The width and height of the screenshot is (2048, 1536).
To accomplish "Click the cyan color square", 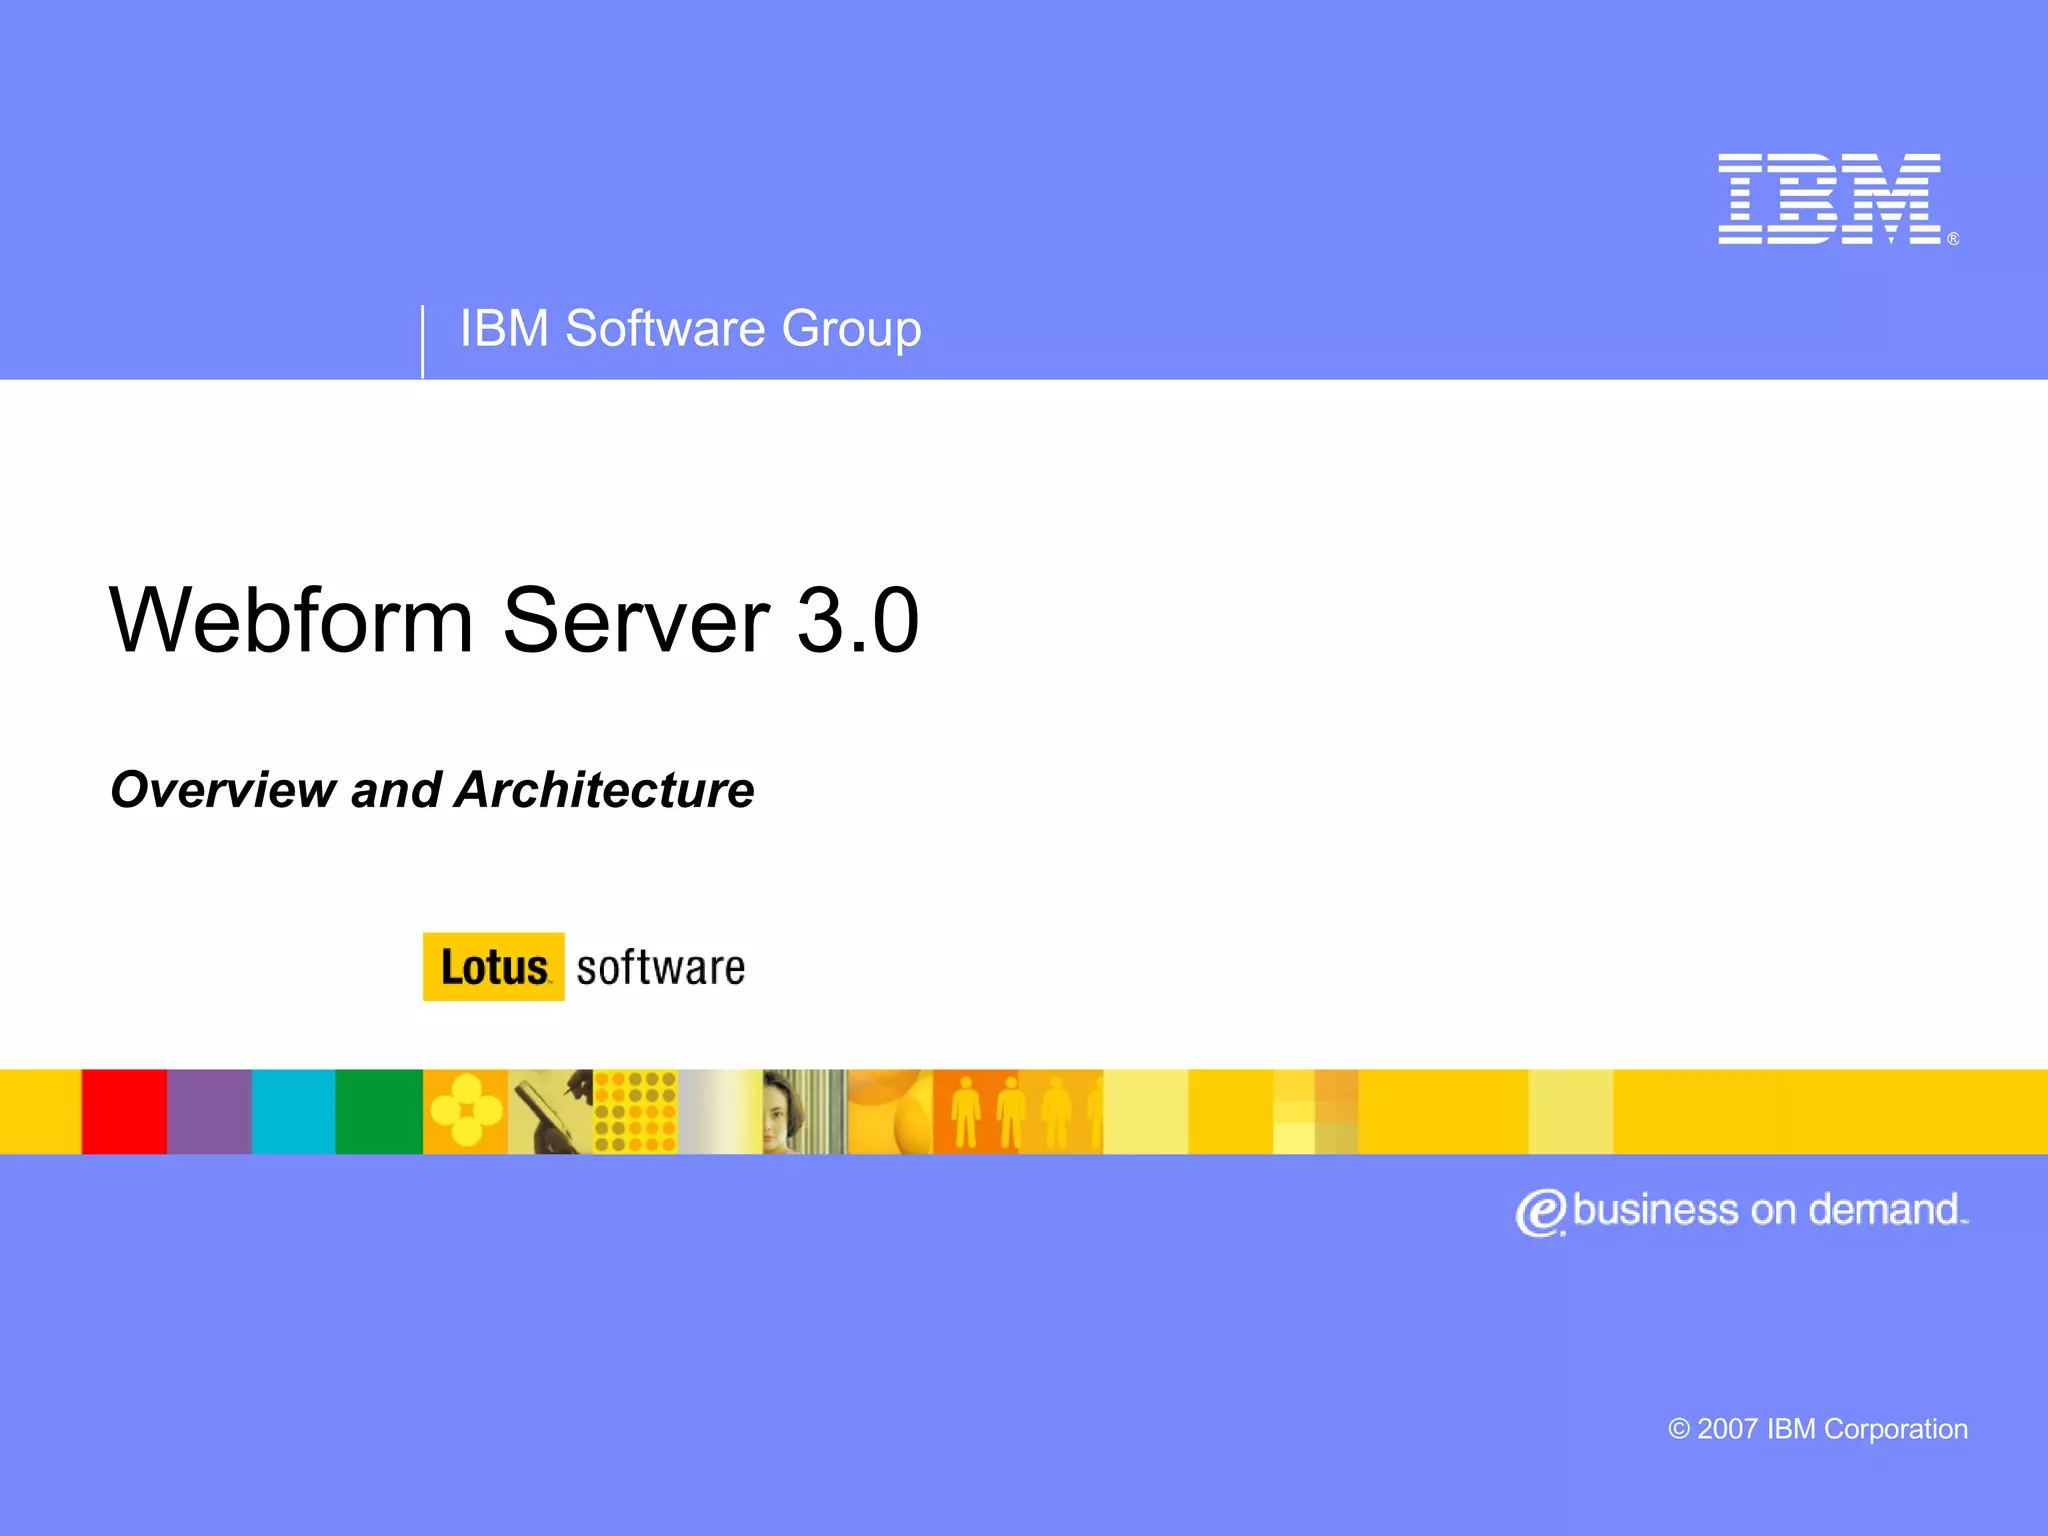I will tap(293, 1111).
